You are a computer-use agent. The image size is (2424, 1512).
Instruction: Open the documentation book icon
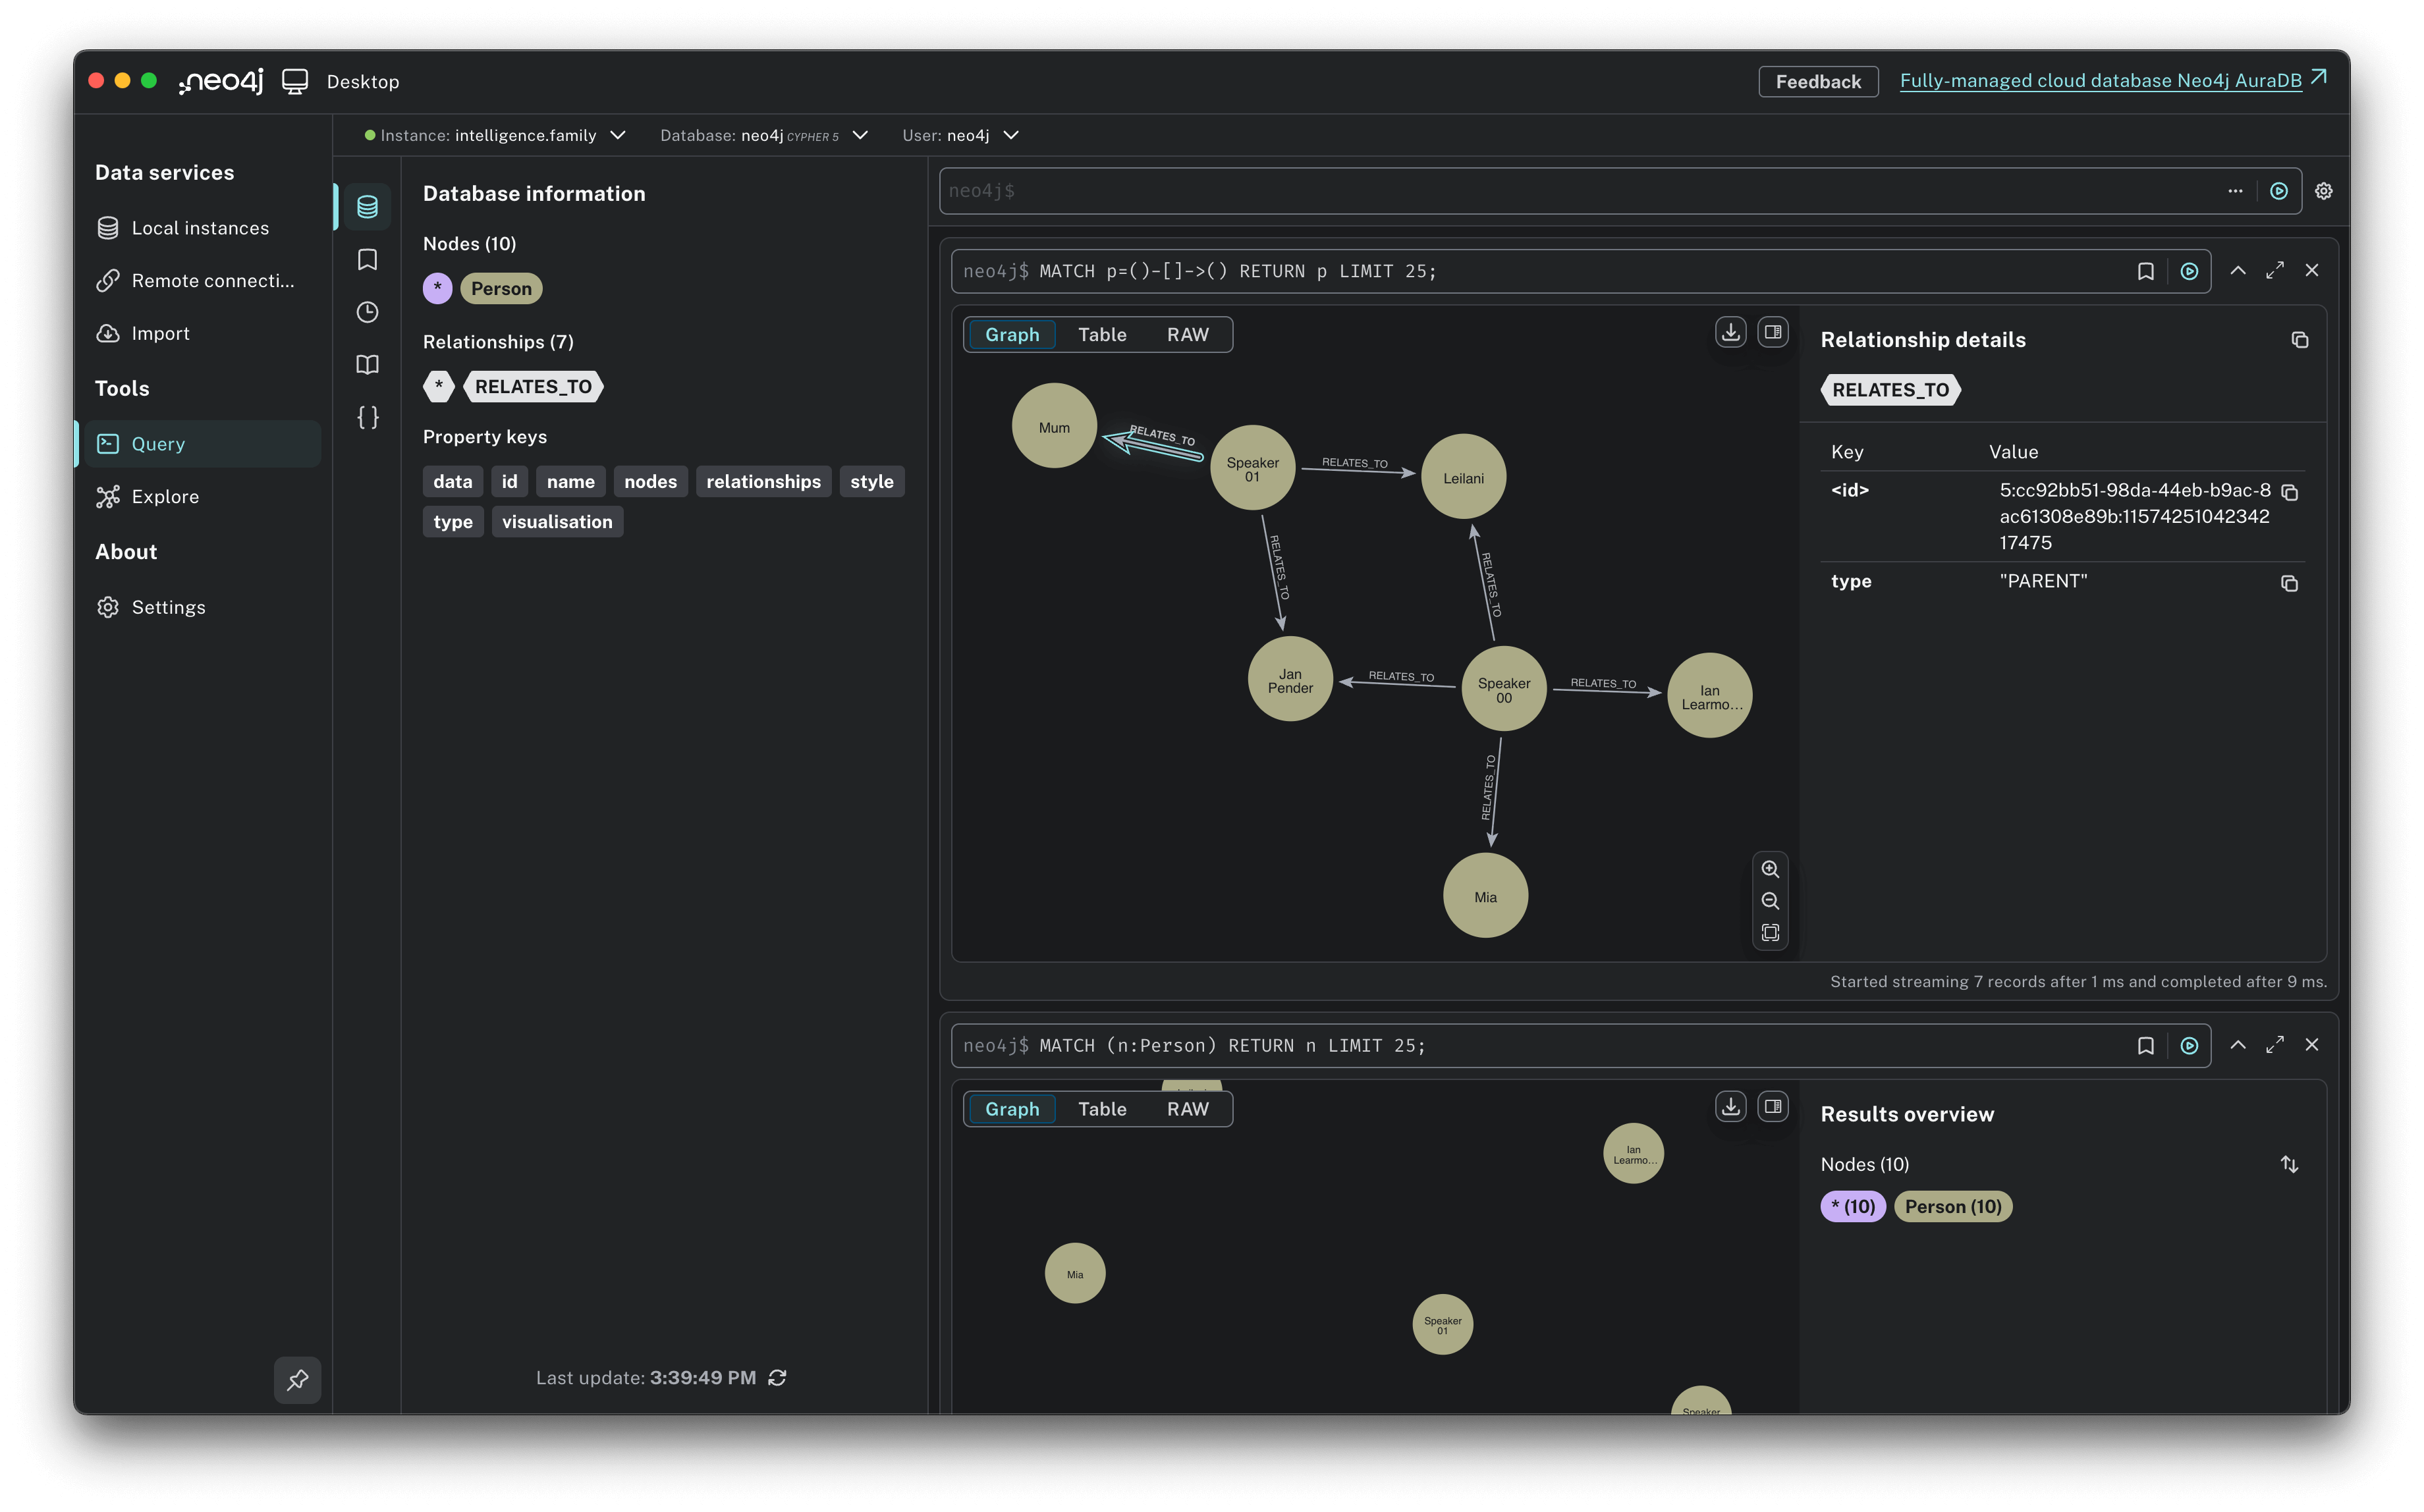point(367,365)
